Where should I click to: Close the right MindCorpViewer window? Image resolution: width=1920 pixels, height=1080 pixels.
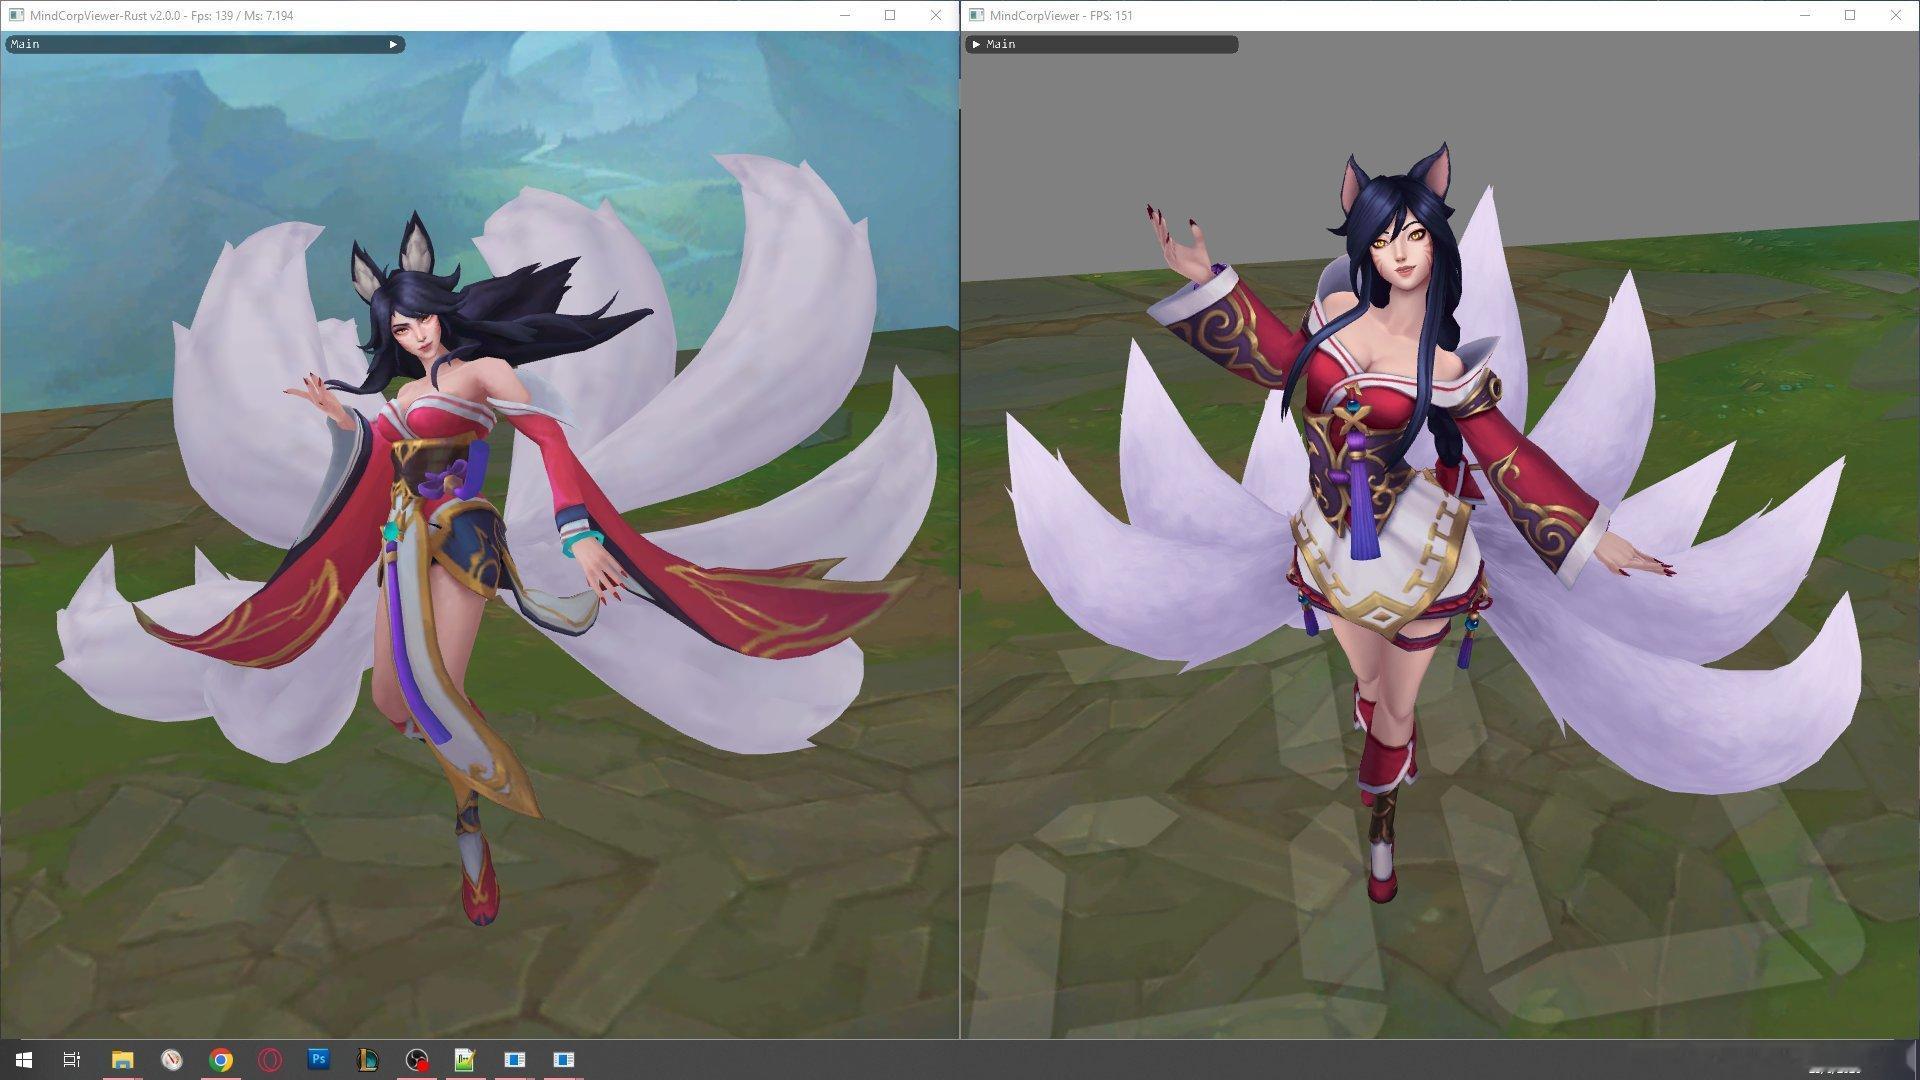(1896, 15)
